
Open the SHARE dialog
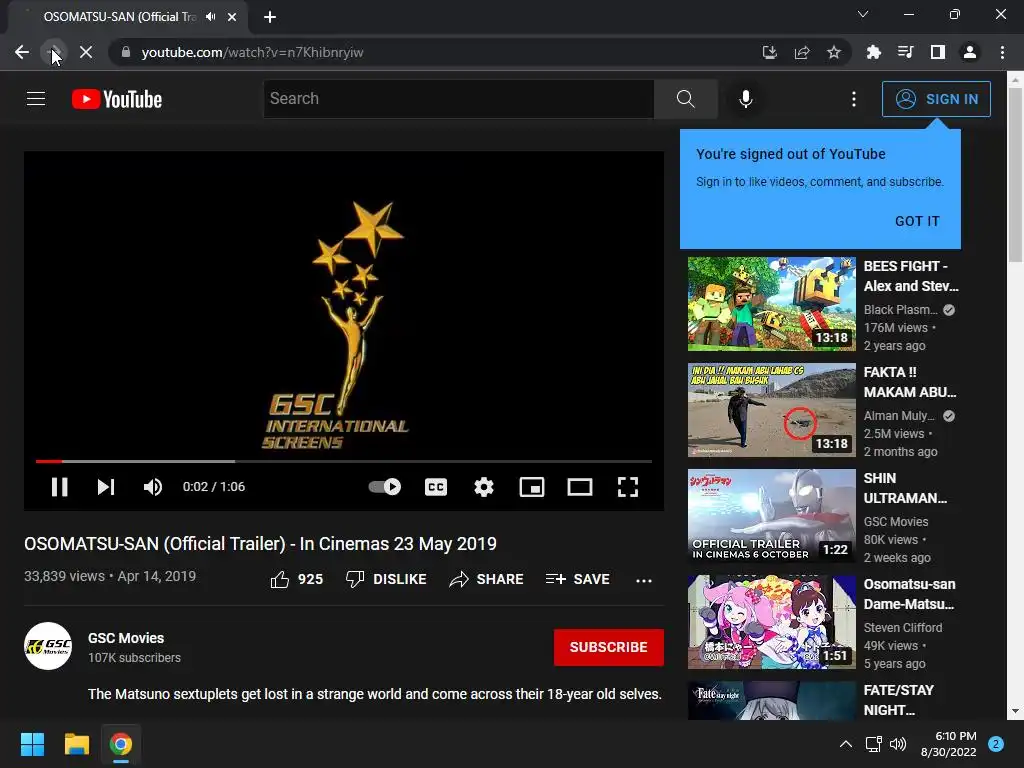click(486, 579)
